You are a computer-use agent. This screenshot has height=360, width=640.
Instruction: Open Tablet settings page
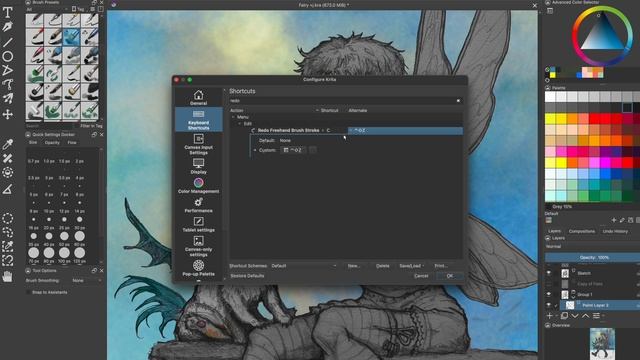pos(198,224)
